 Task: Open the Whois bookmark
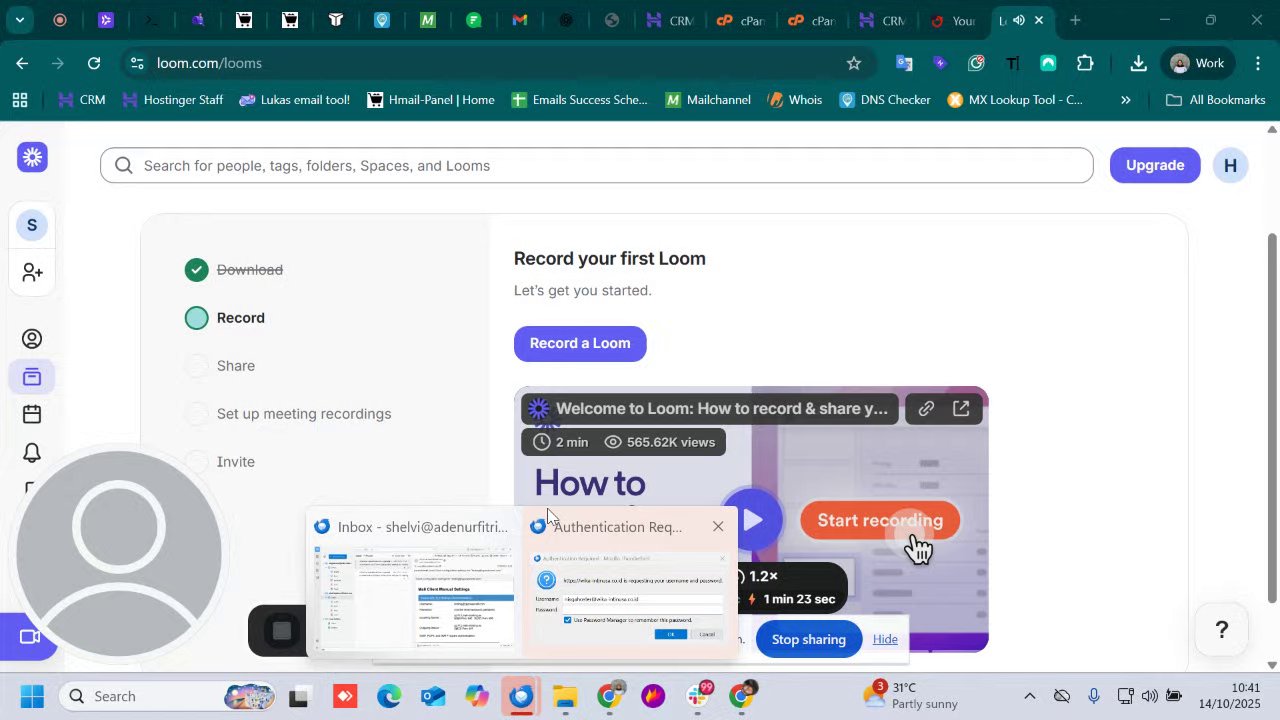(x=795, y=100)
